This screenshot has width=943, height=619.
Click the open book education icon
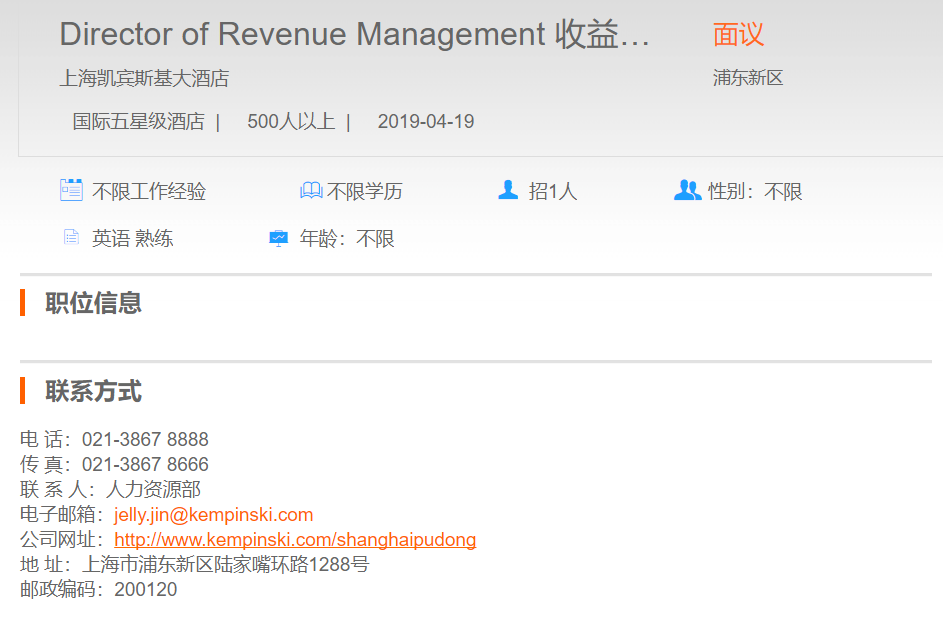tap(311, 190)
